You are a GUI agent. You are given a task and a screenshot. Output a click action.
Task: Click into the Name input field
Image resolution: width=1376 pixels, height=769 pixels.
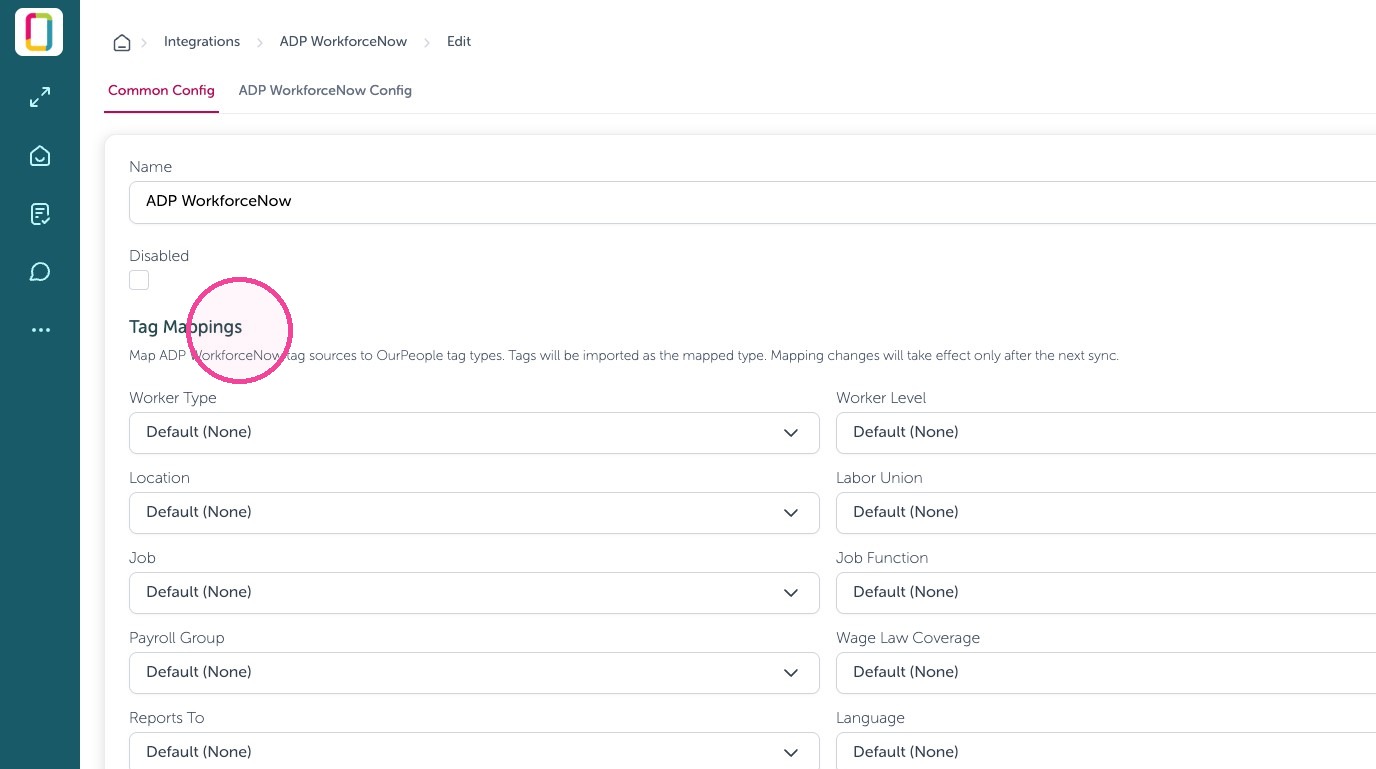tap(752, 202)
